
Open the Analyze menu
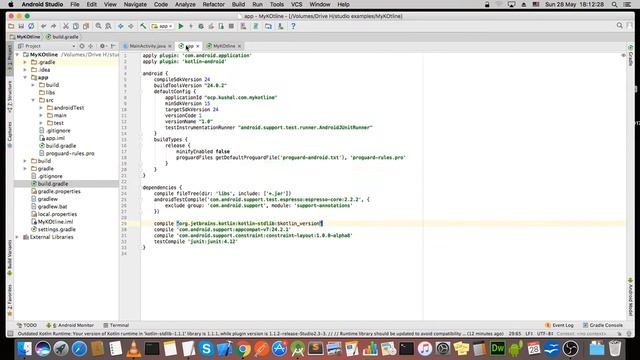coord(185,4)
